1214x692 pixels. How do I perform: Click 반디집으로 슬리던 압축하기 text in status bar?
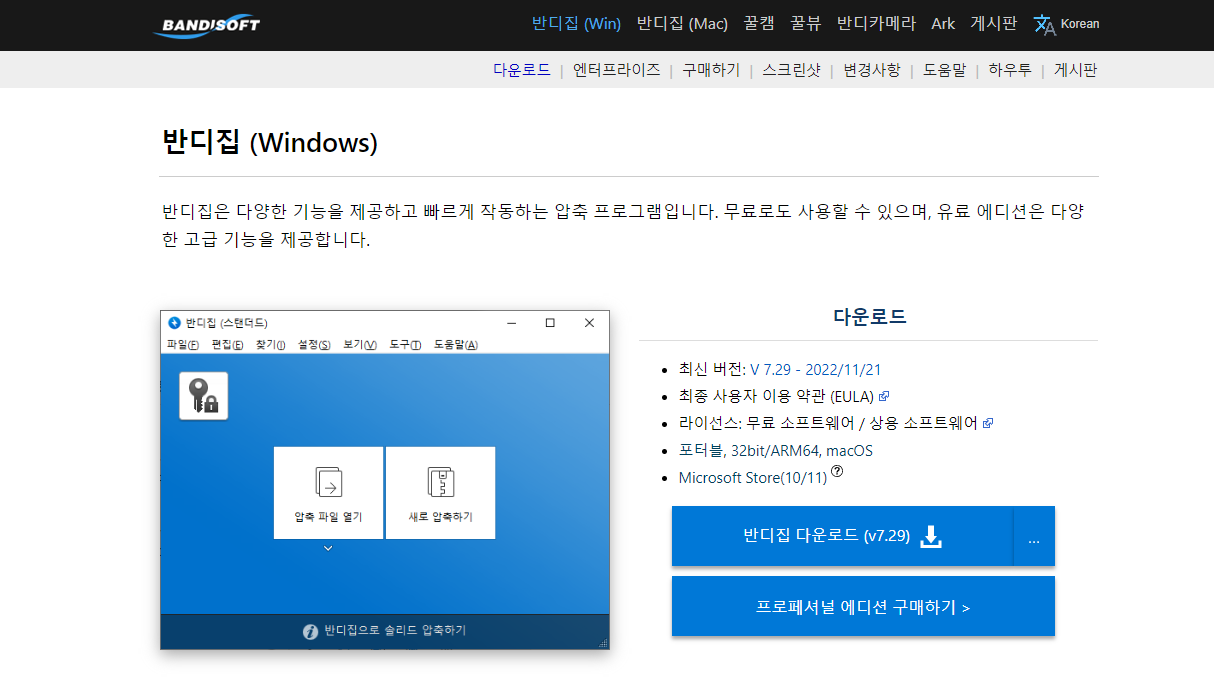coord(395,631)
